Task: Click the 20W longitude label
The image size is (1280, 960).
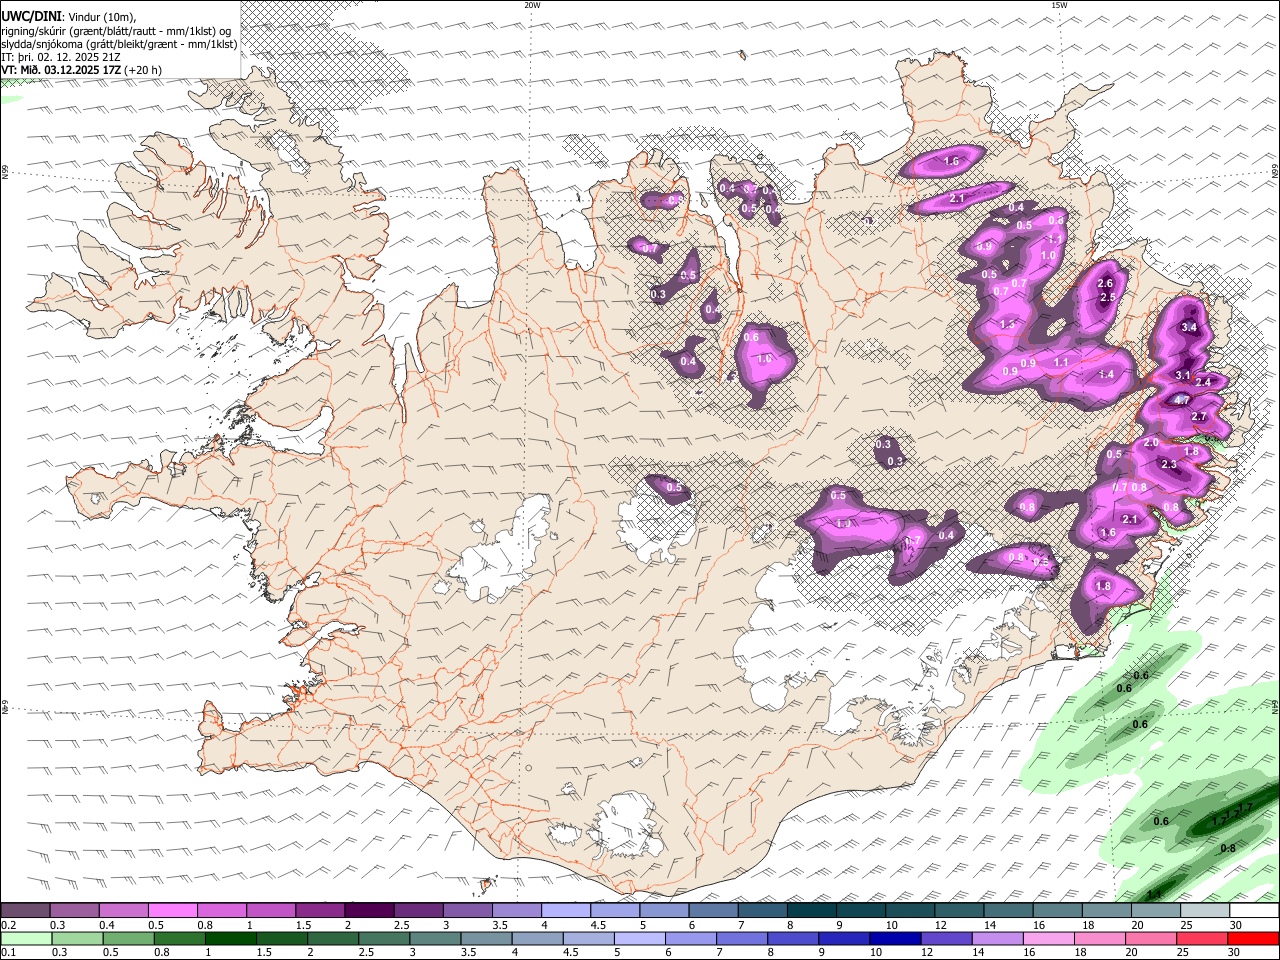Action: coord(532,5)
